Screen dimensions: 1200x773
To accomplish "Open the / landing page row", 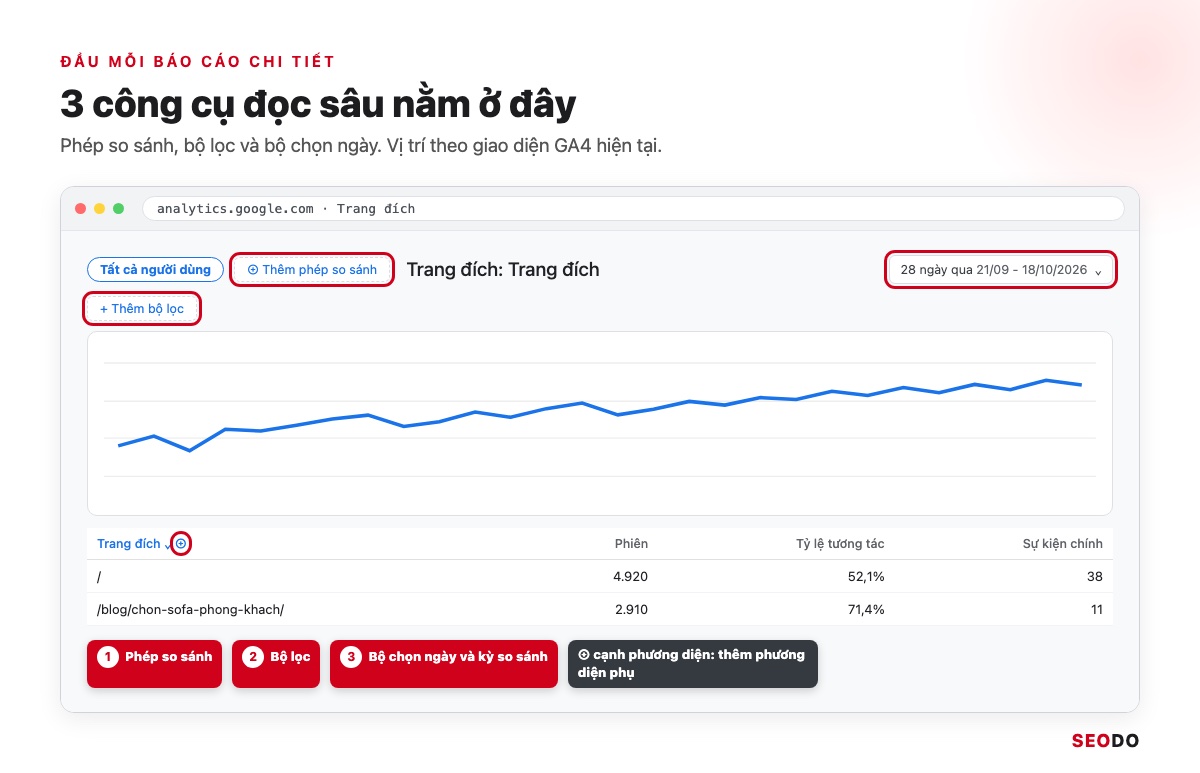I will [600, 576].
